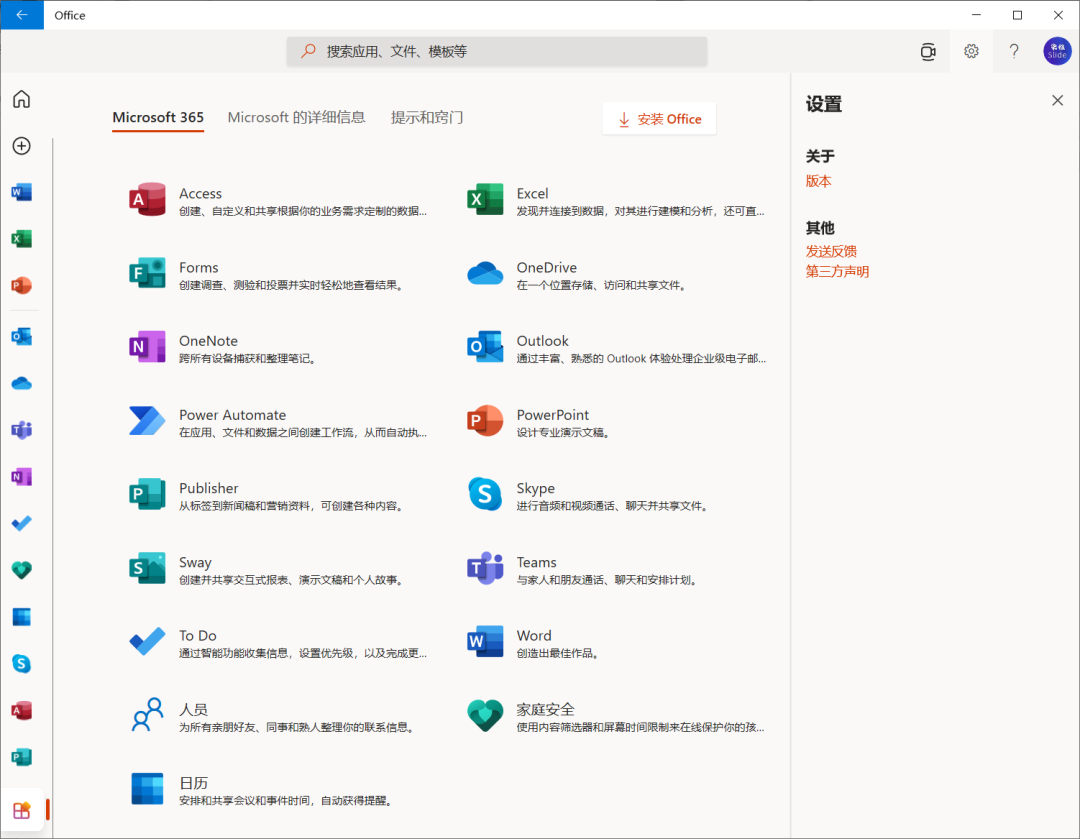Viewport: 1080px width, 839px height.
Task: Click the Power Automate title text
Action: tap(233, 415)
